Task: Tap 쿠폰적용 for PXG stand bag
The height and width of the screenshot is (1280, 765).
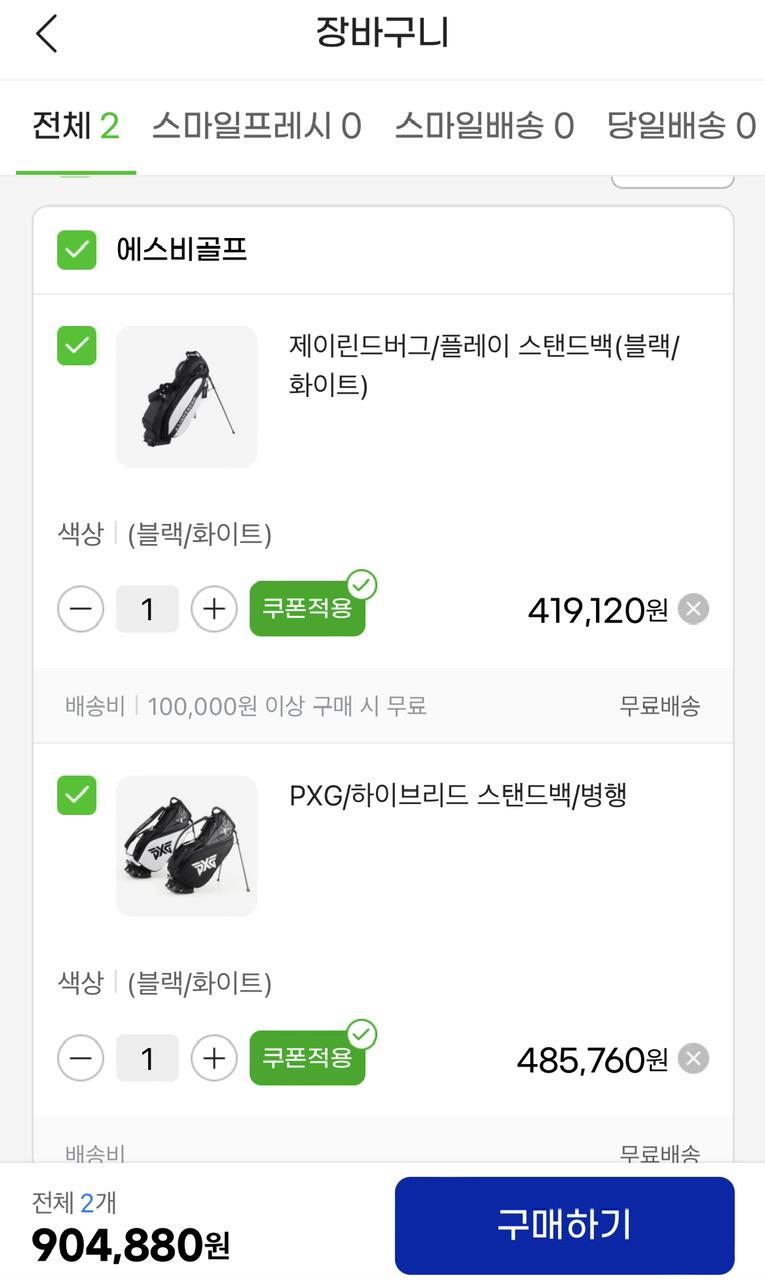Action: (307, 1058)
